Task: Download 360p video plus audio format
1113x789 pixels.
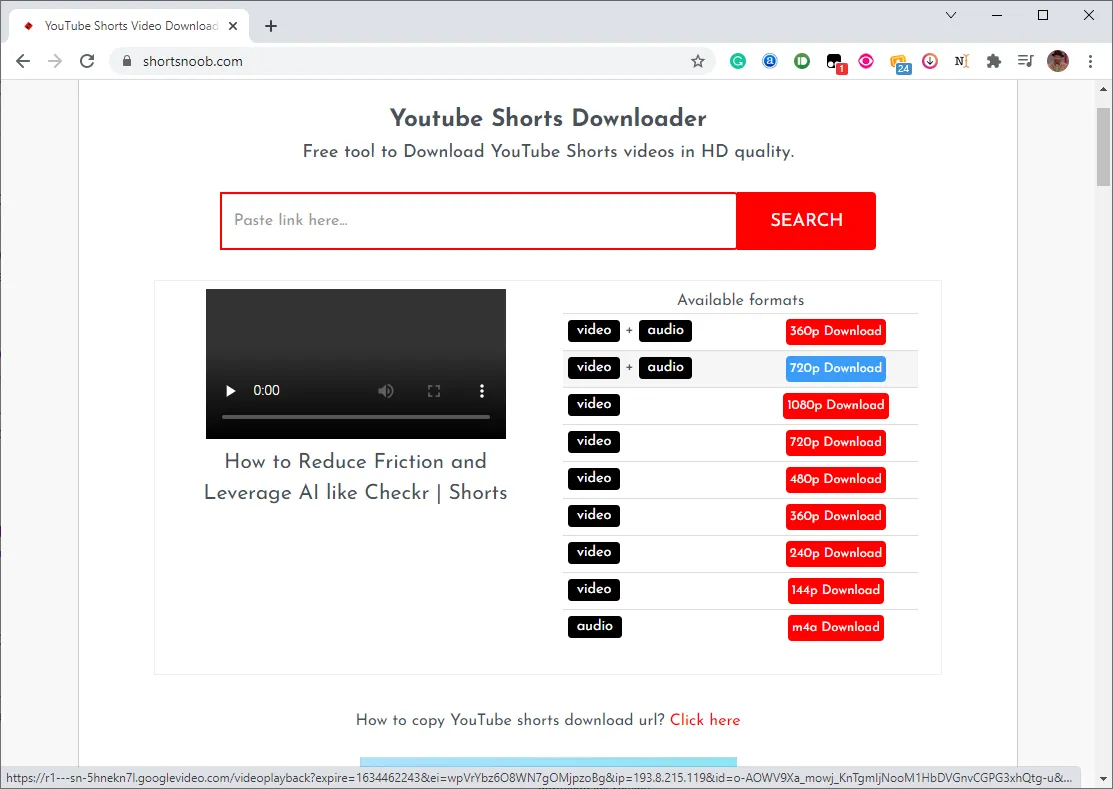Action: pos(835,331)
